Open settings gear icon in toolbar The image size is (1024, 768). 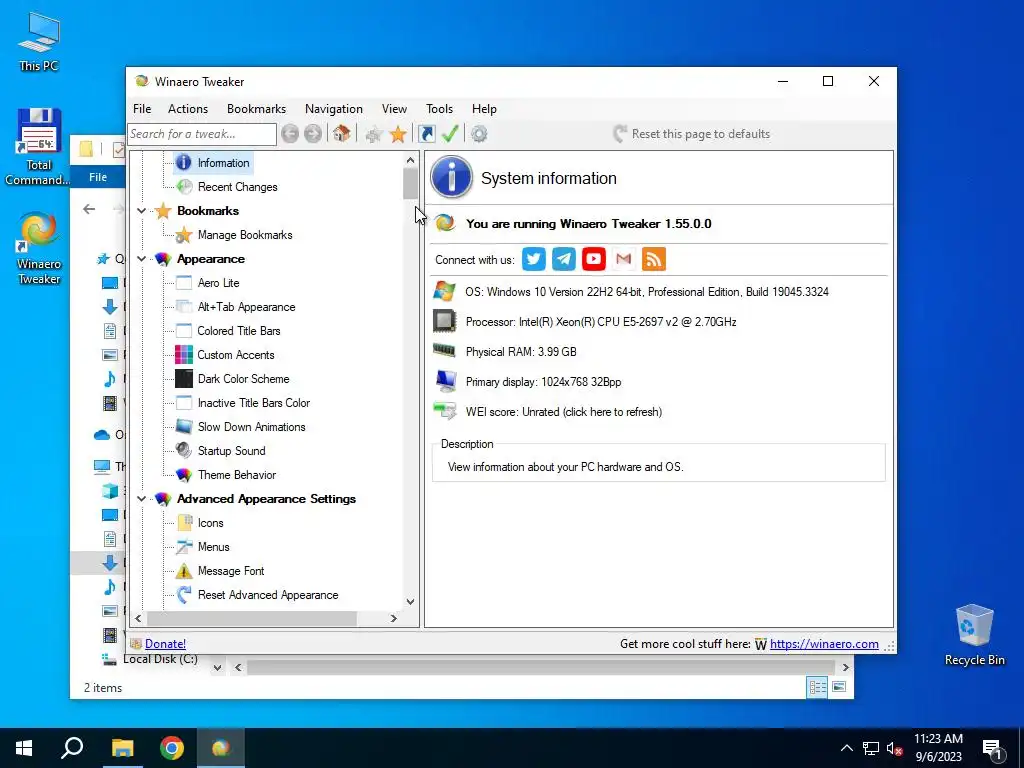pyautogui.click(x=479, y=134)
